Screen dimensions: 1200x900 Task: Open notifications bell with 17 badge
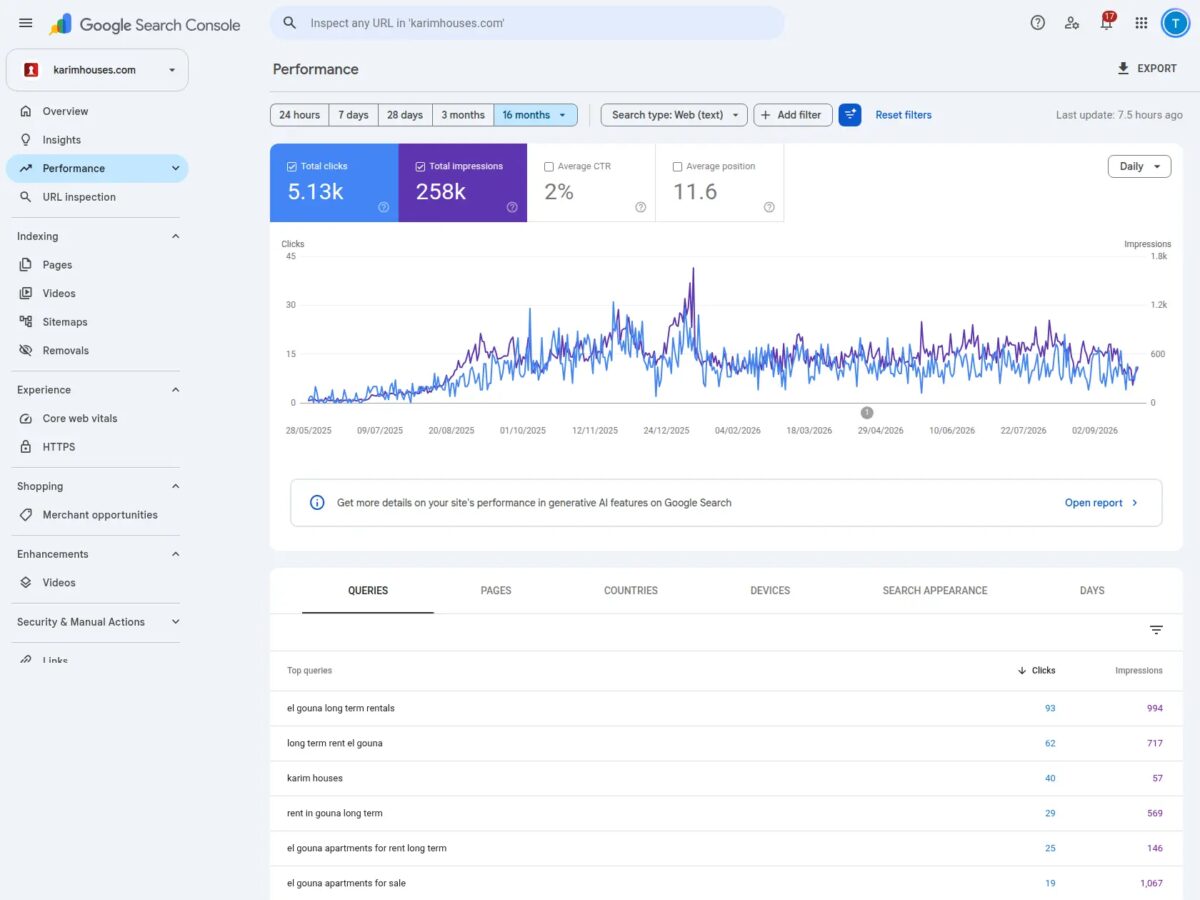(1106, 22)
